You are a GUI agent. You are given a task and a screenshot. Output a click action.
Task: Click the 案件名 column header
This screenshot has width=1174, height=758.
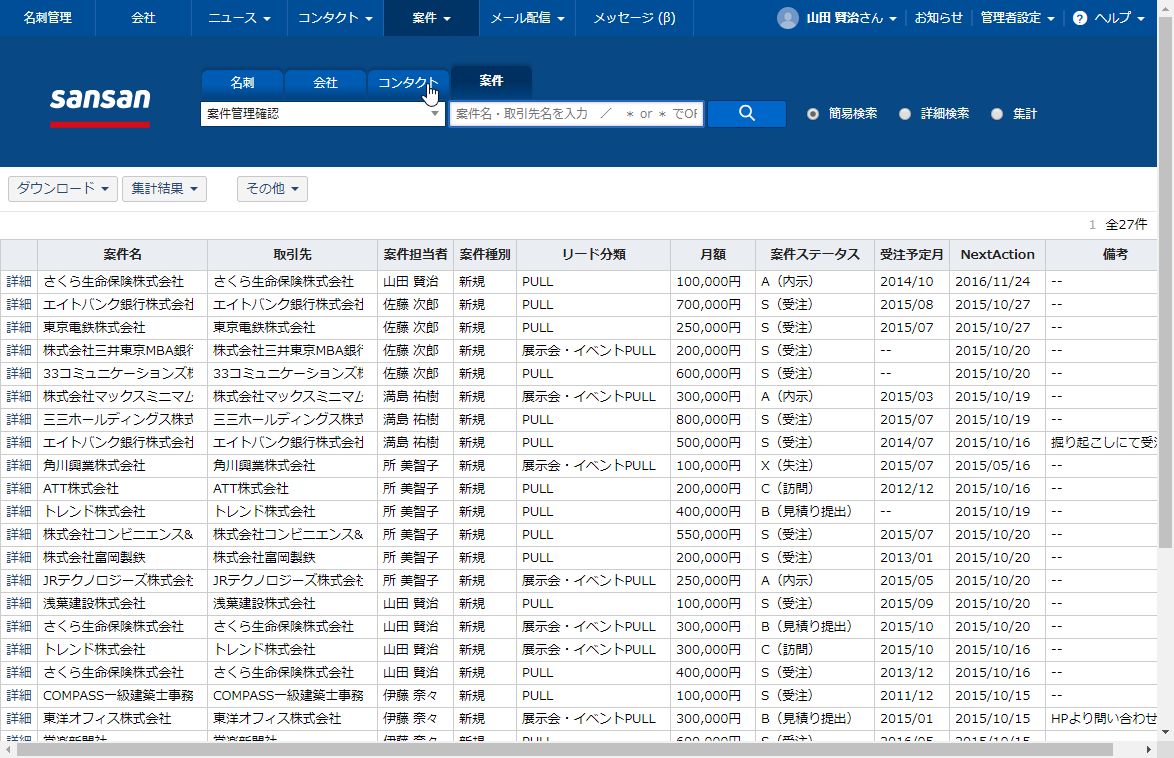[x=122, y=255]
